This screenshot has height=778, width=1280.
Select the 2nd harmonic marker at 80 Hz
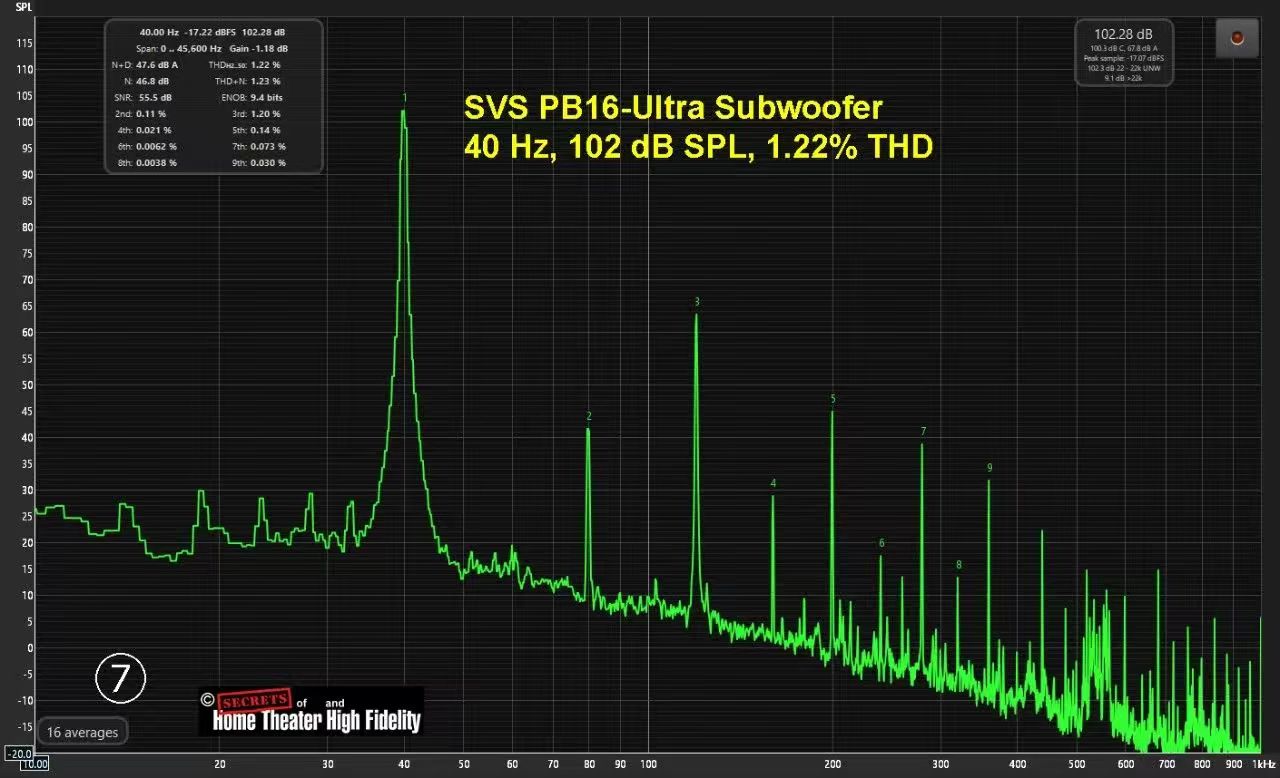(x=589, y=416)
